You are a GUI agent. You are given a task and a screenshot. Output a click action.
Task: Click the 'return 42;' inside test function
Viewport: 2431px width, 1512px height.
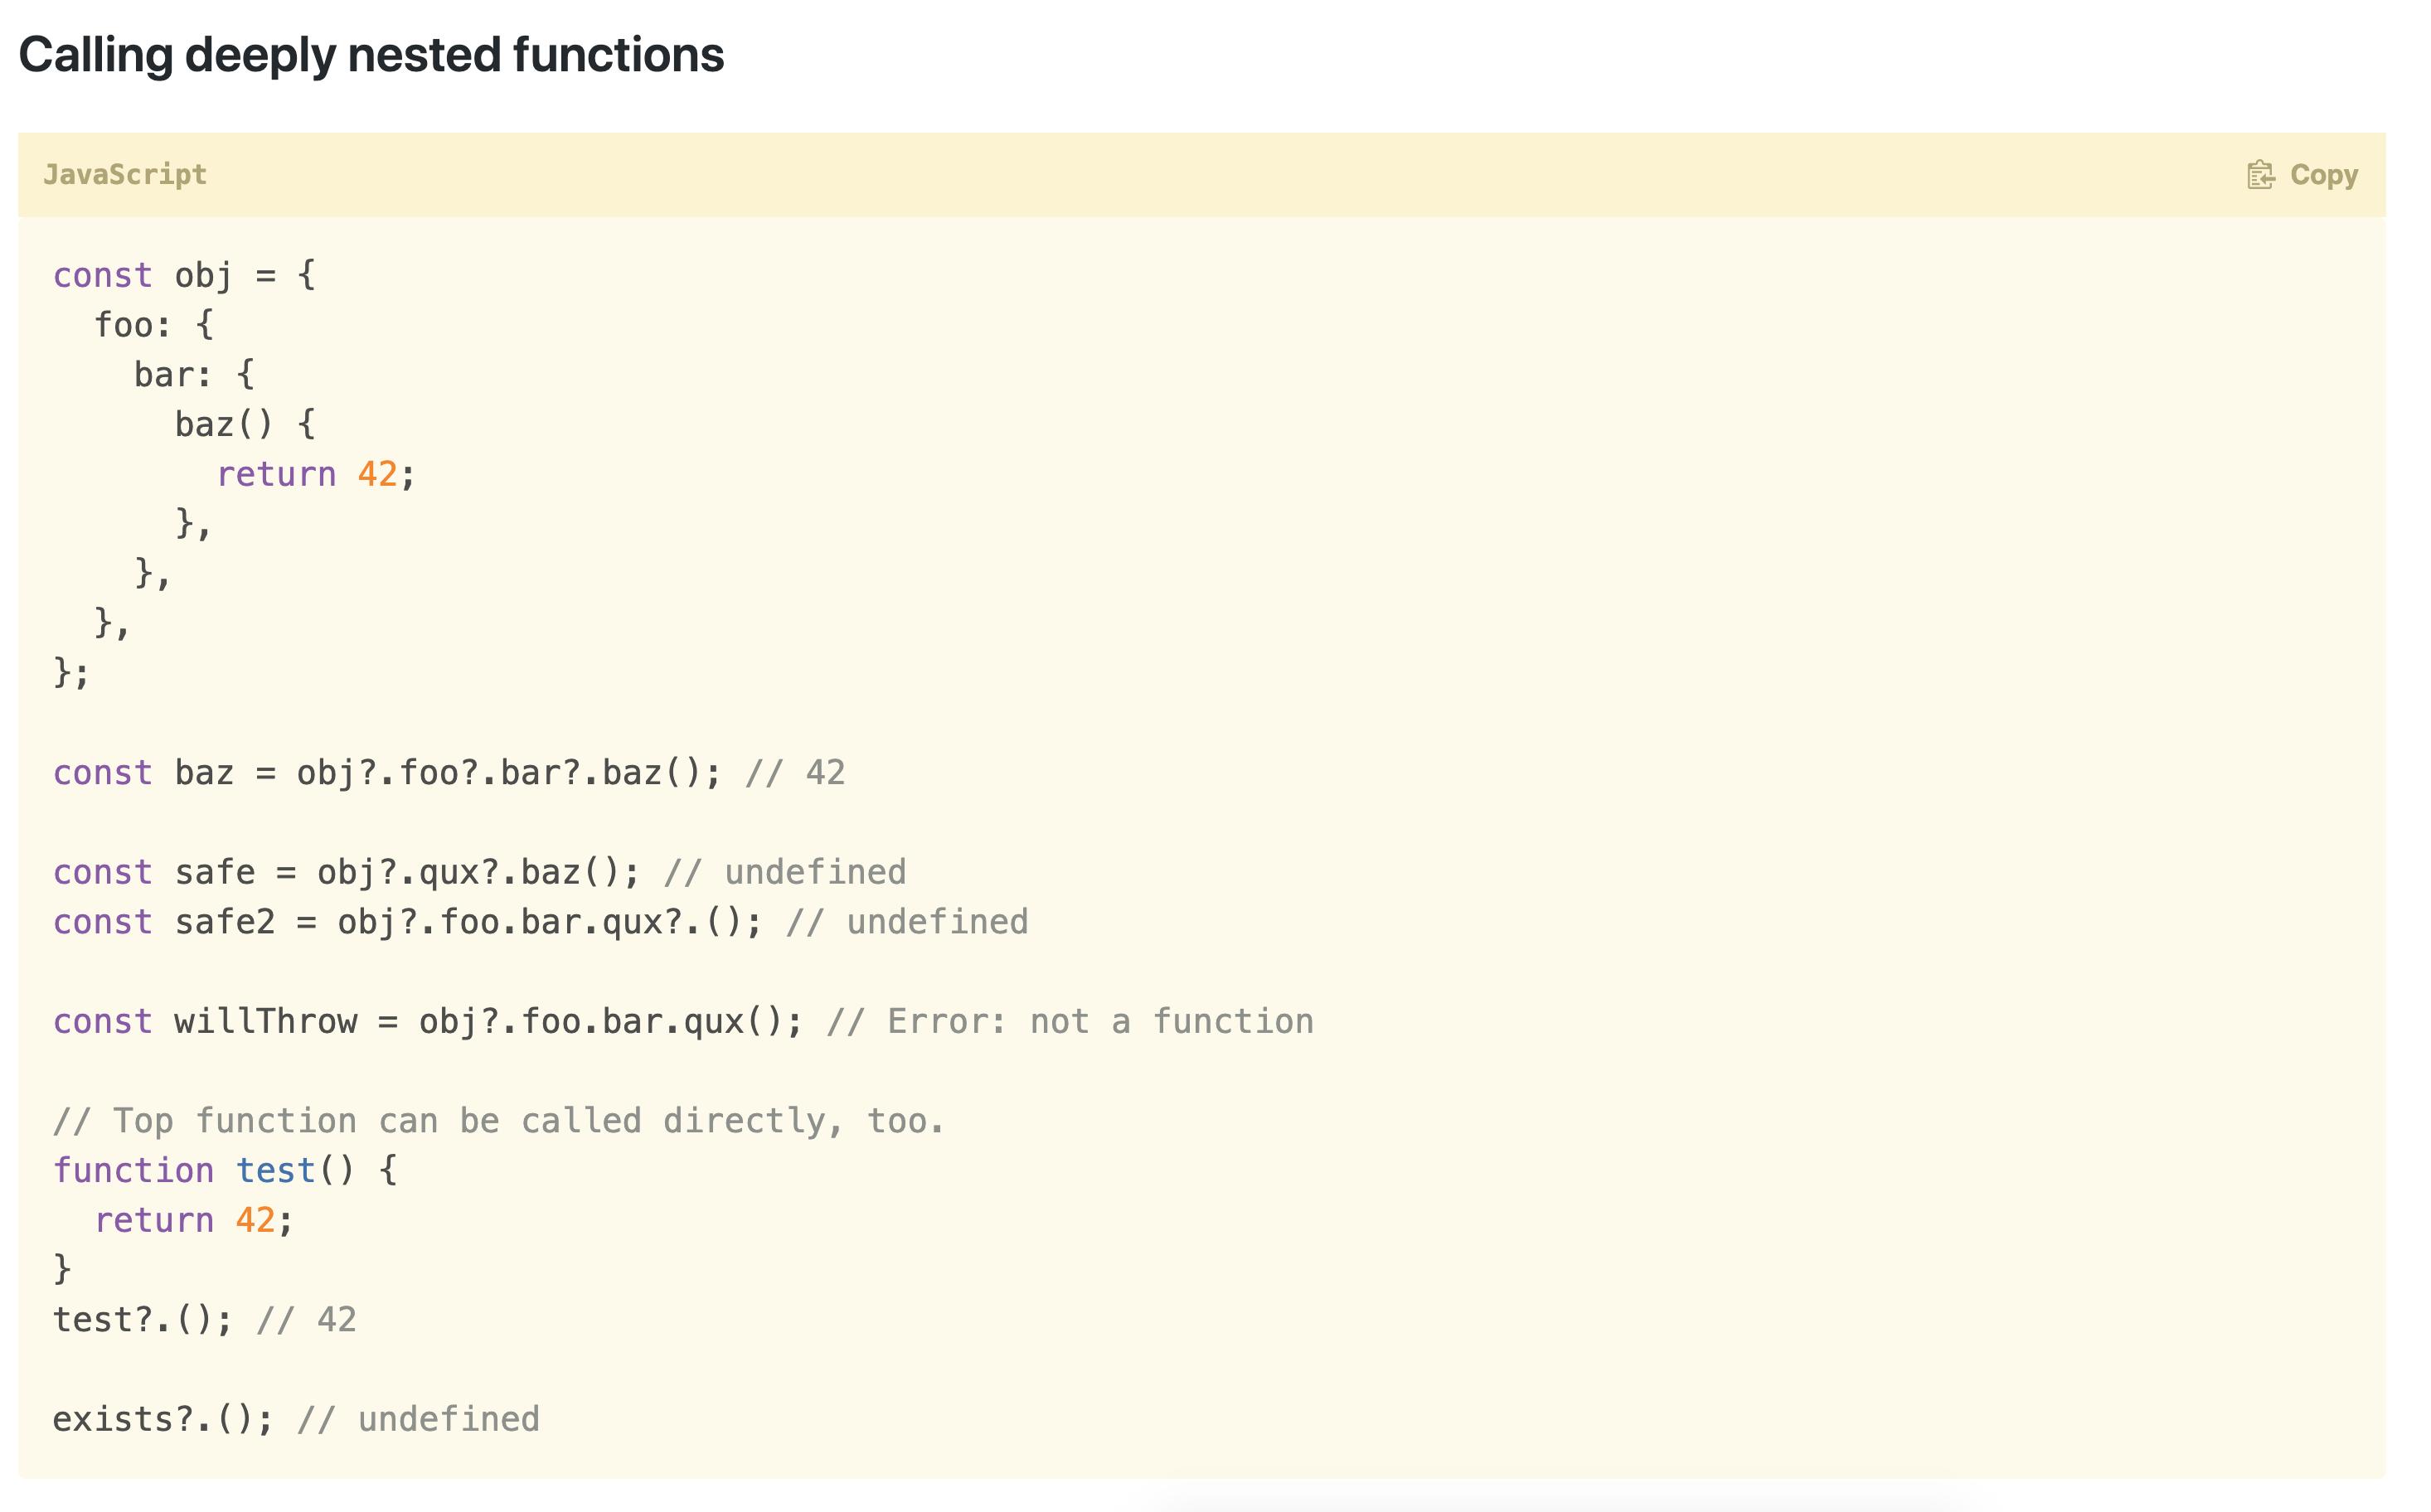pyautogui.click(x=194, y=1220)
